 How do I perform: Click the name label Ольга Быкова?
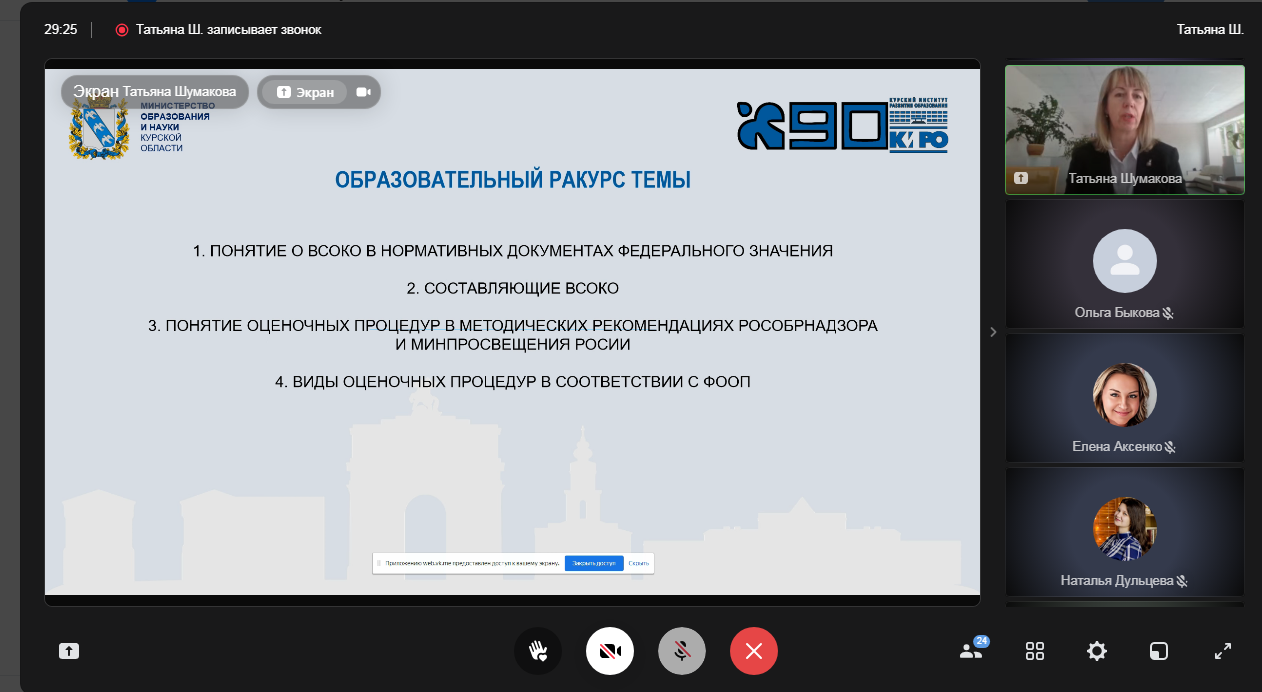pyautogui.click(x=1116, y=313)
